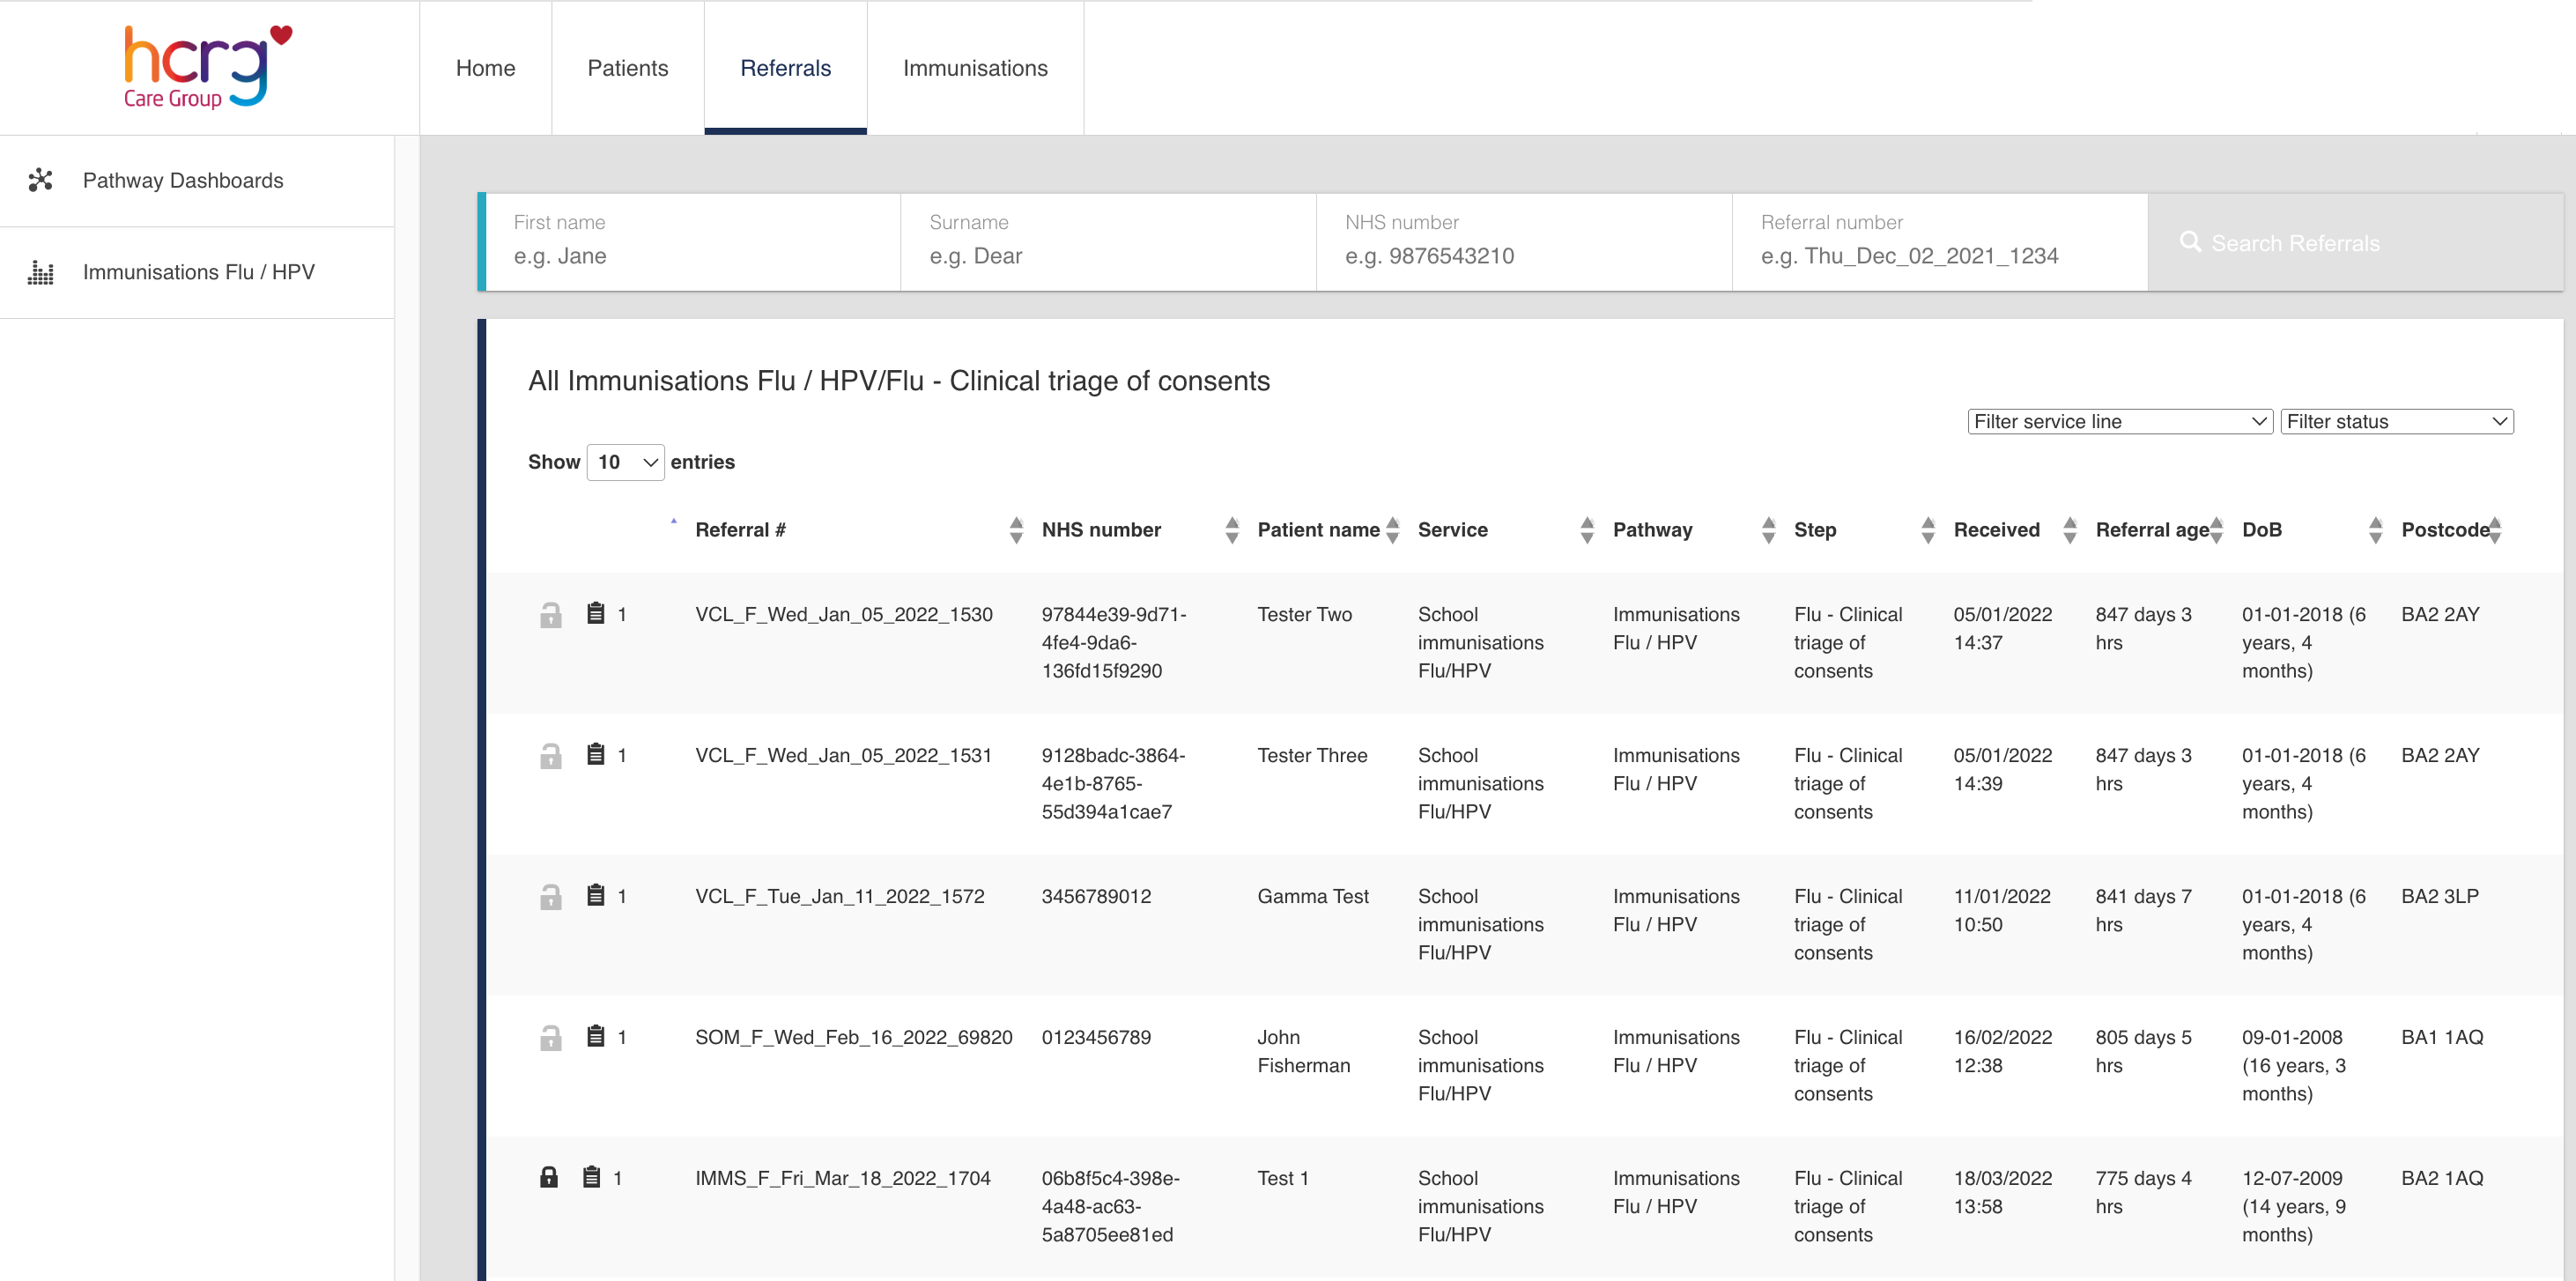Open the Immunisations tab
Viewport: 2576px width, 1281px height.
[x=974, y=68]
